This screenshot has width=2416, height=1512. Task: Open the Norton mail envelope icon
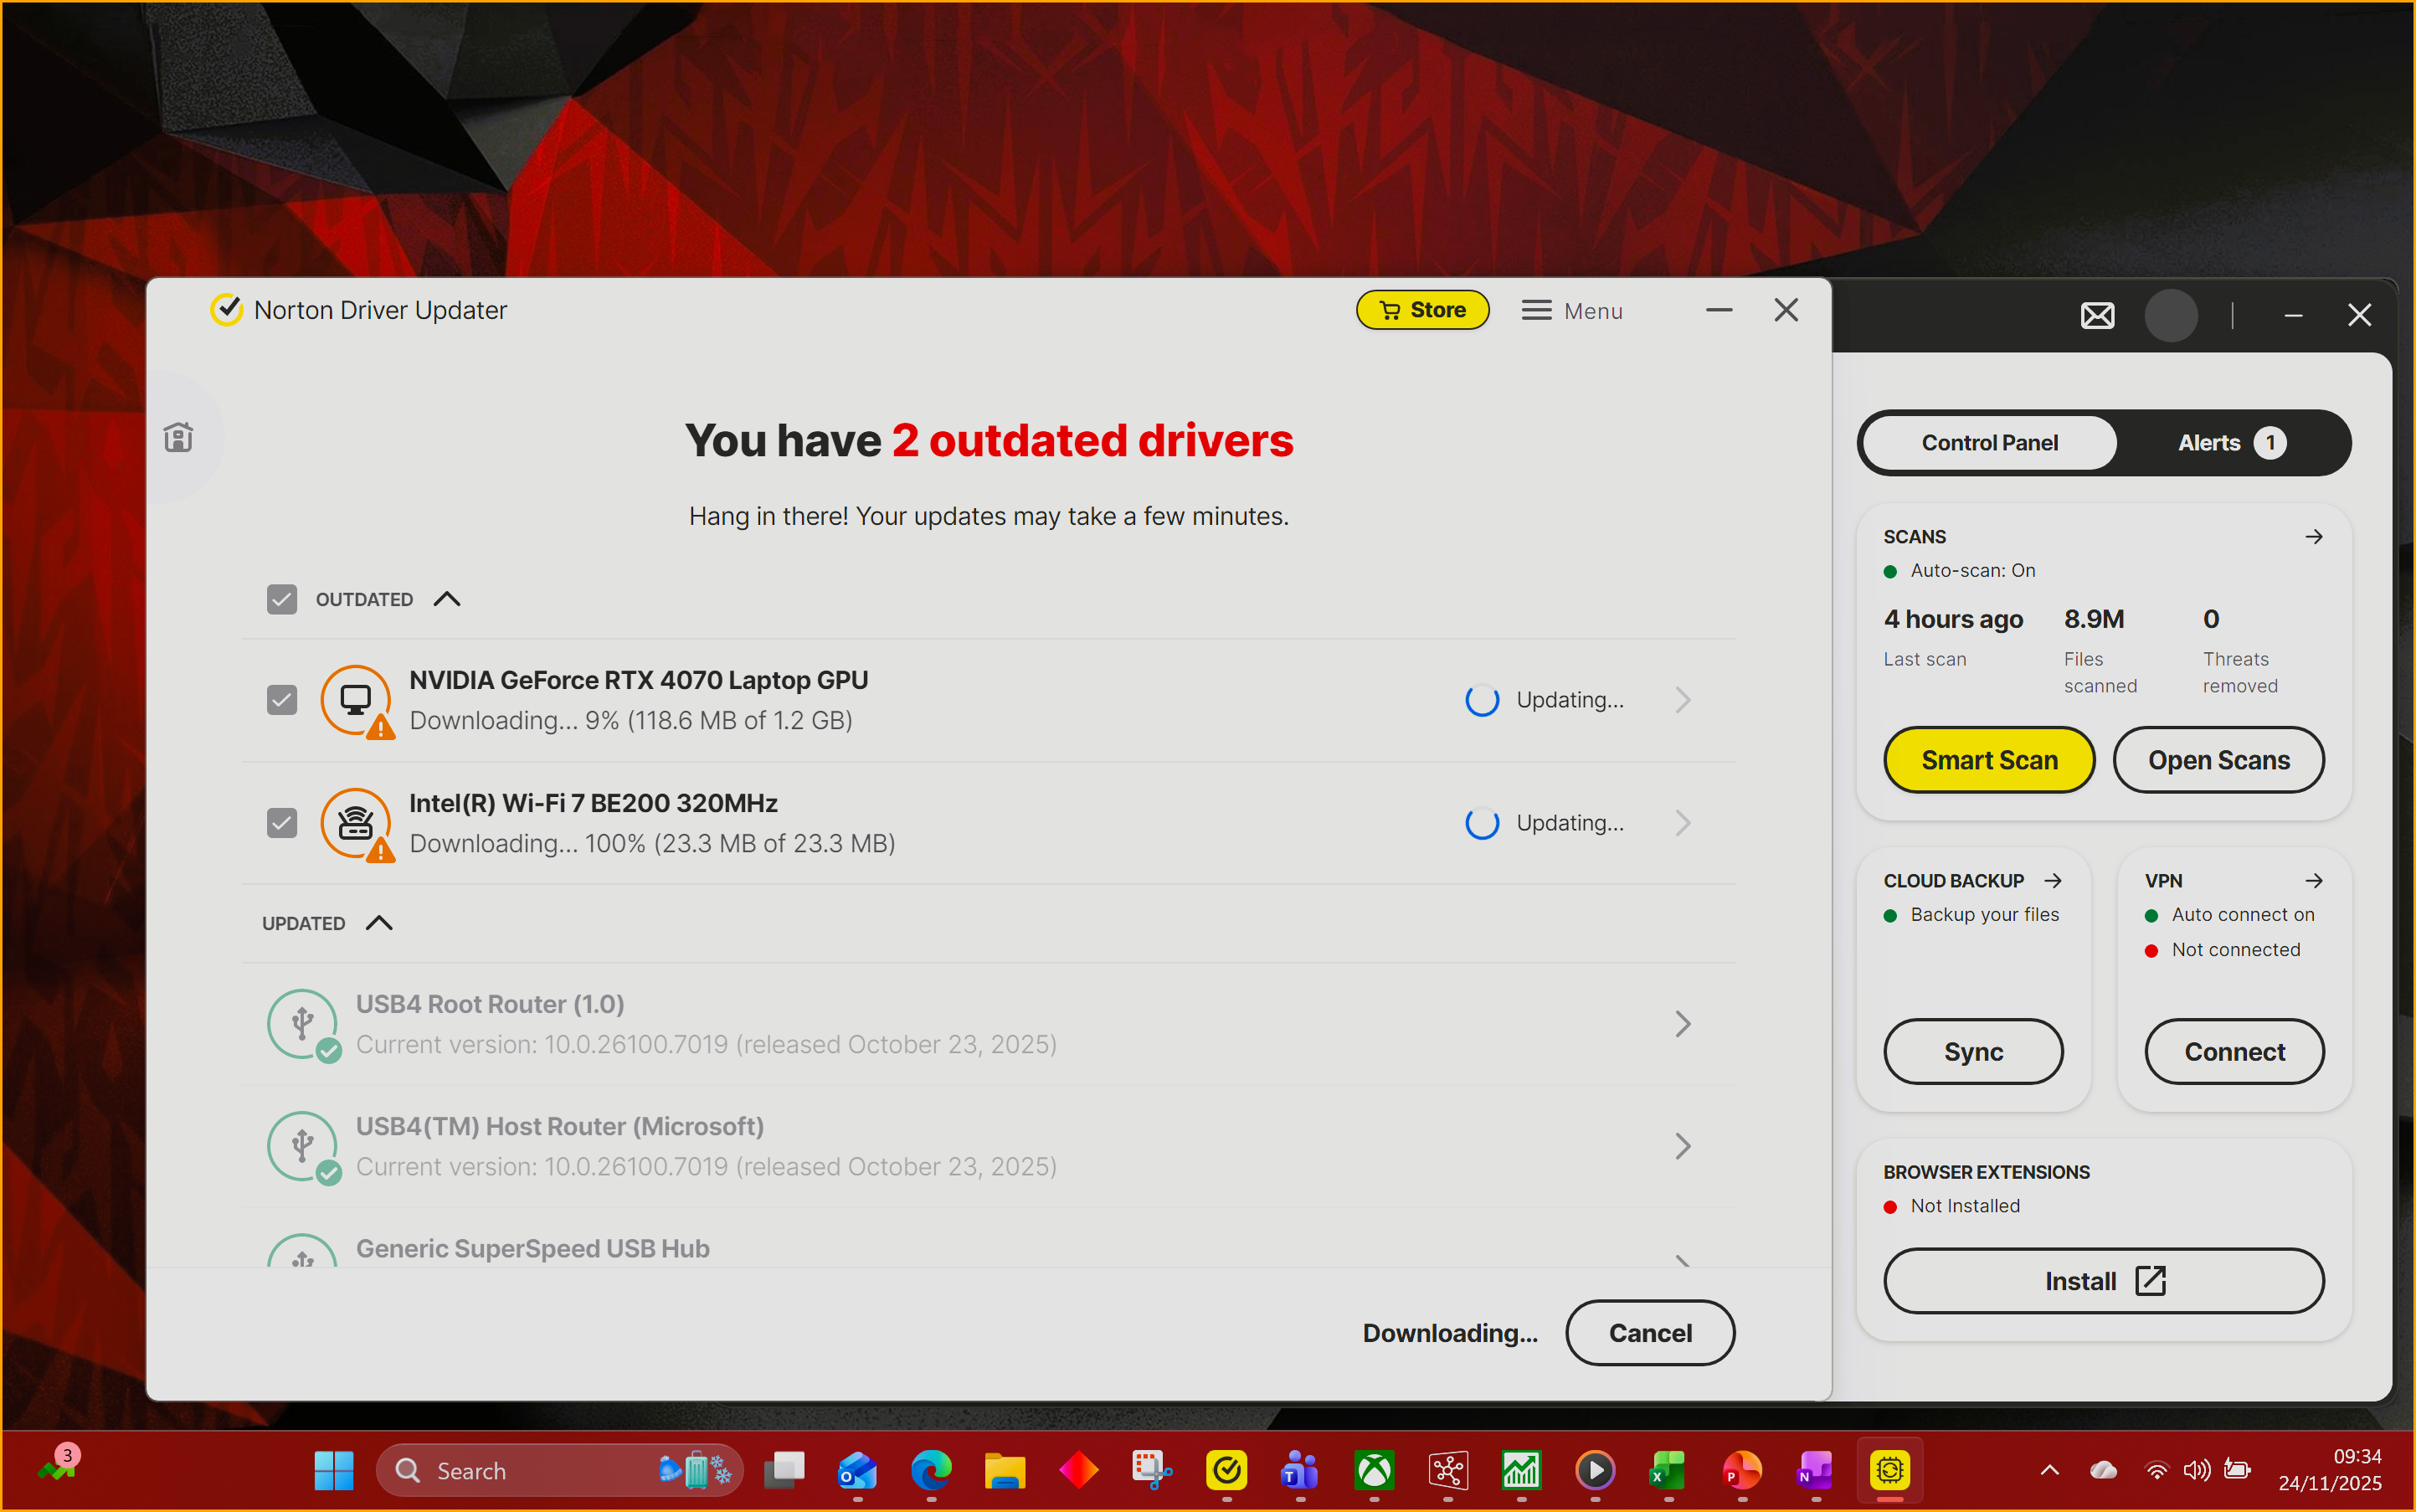click(2097, 316)
